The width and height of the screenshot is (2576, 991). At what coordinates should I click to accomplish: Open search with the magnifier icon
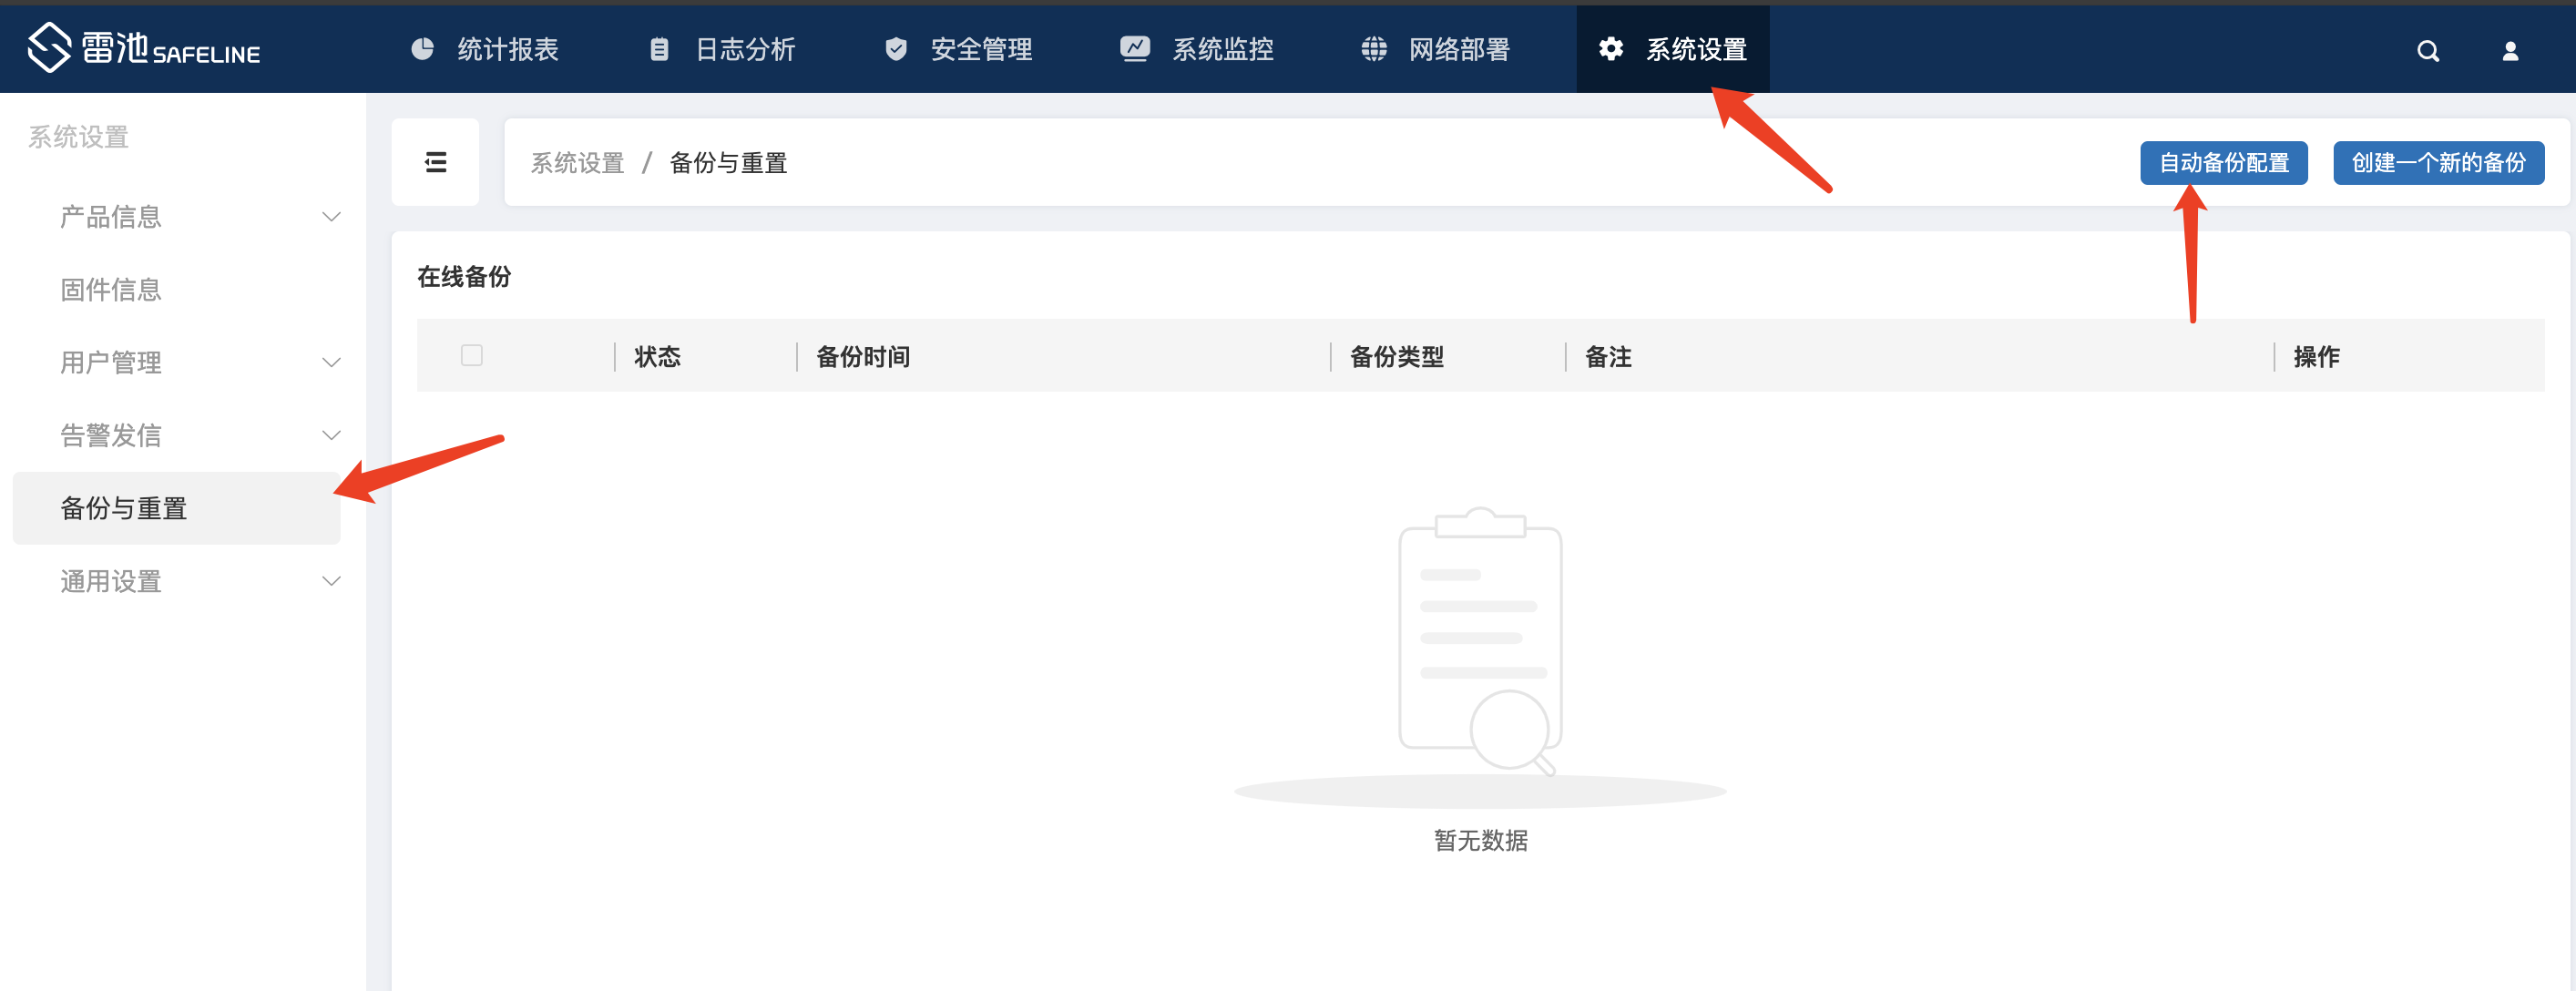(2428, 51)
